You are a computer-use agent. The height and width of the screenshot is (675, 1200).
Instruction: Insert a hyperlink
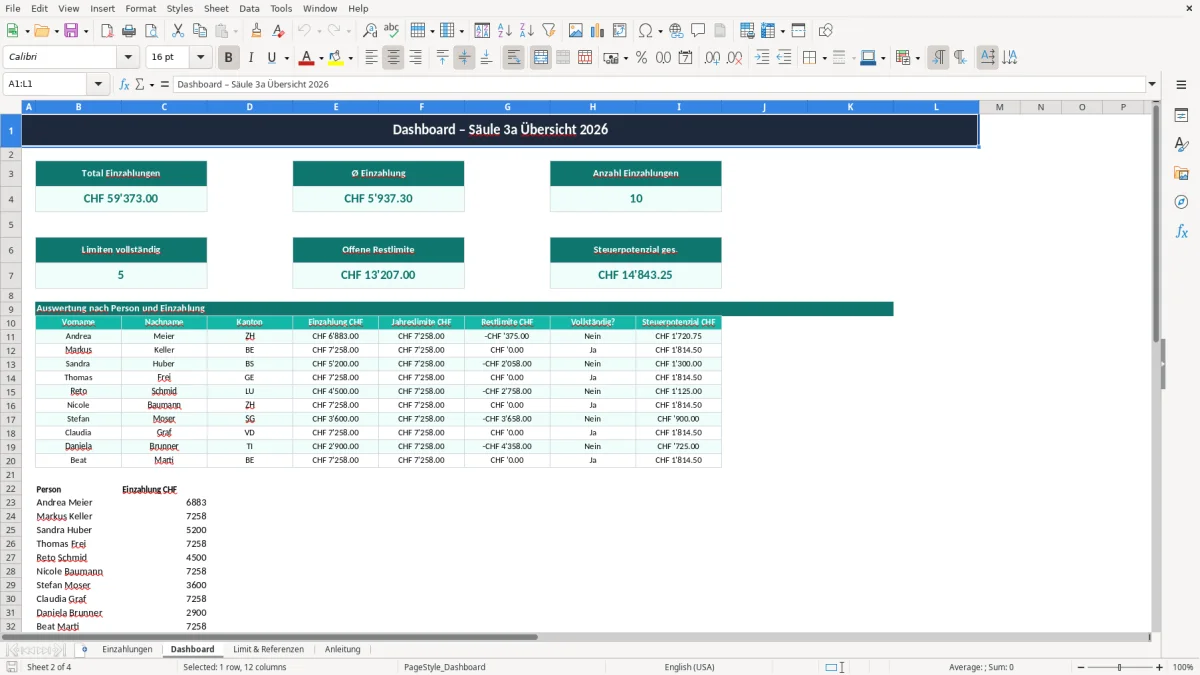point(676,31)
